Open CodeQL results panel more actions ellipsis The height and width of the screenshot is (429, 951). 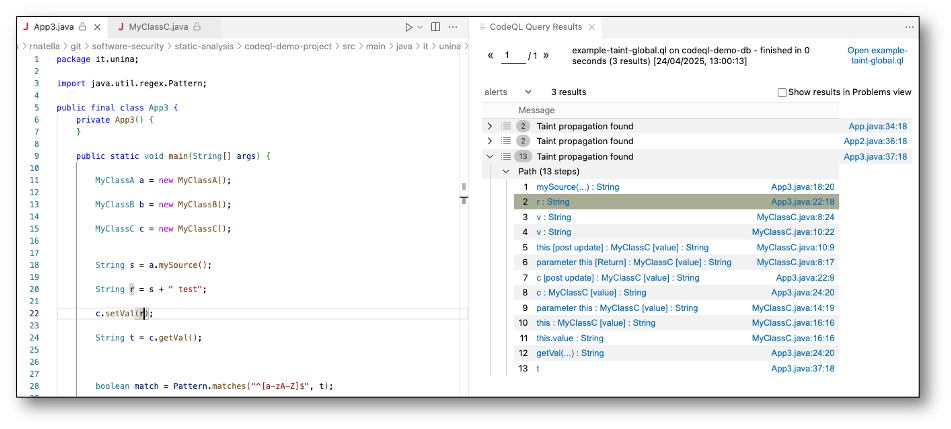[x=909, y=27]
